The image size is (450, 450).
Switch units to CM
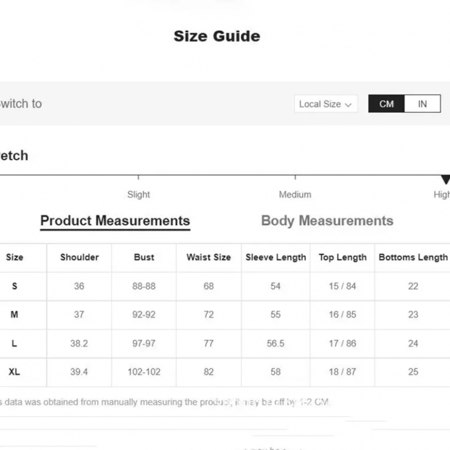(x=386, y=104)
